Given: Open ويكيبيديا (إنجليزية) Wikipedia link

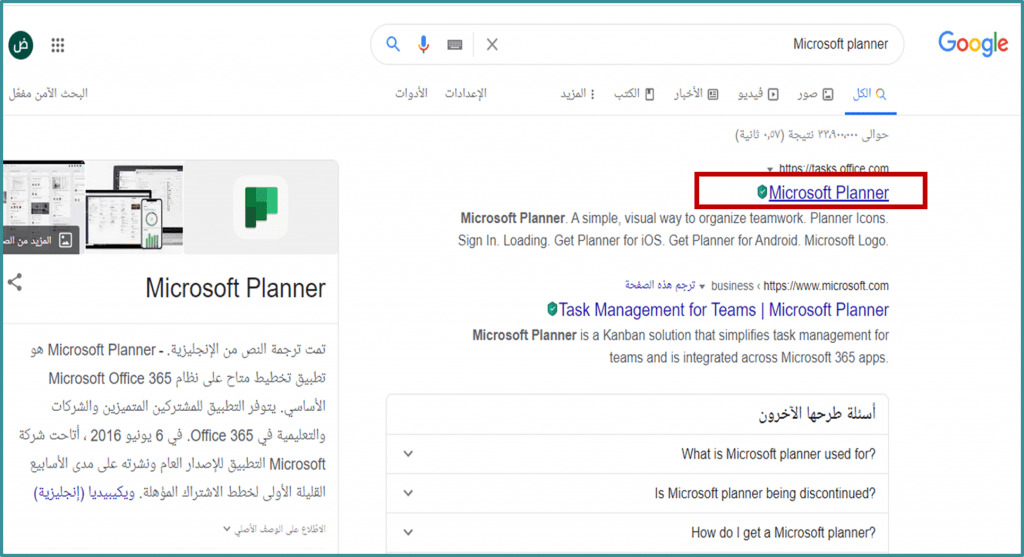Looking at the screenshot, I should pyautogui.click(x=84, y=492).
